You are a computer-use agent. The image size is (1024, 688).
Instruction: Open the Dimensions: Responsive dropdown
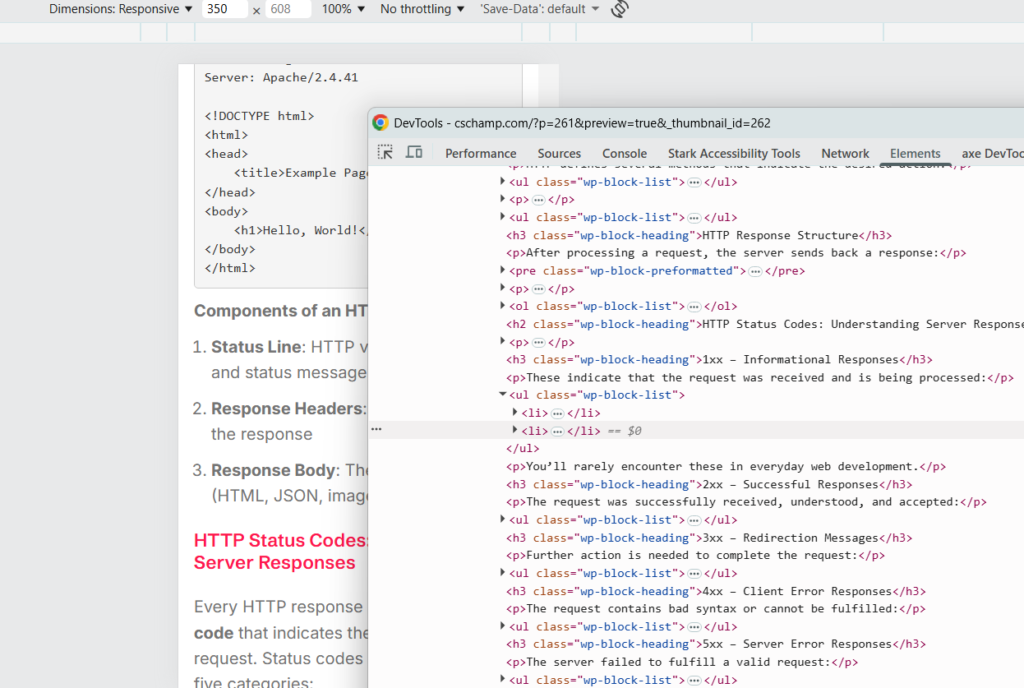121,9
